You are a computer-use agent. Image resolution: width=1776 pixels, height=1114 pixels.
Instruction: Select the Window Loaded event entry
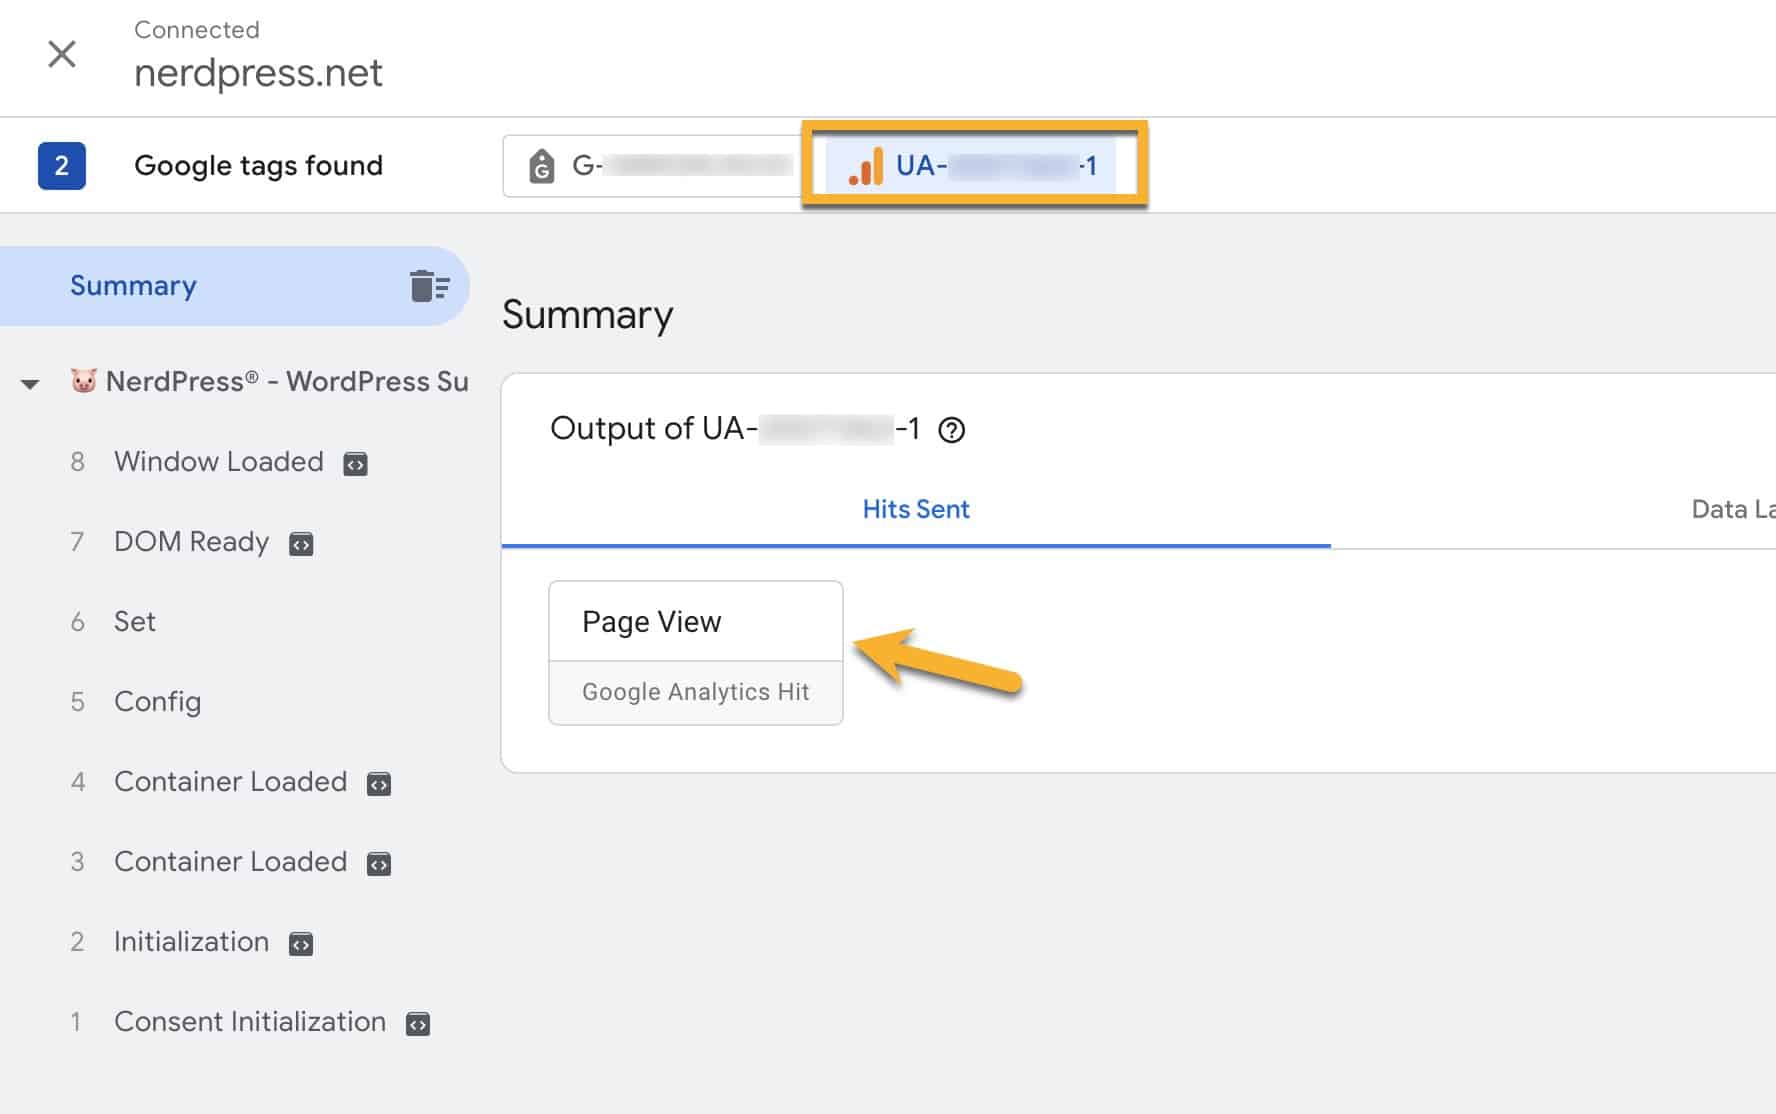point(219,462)
